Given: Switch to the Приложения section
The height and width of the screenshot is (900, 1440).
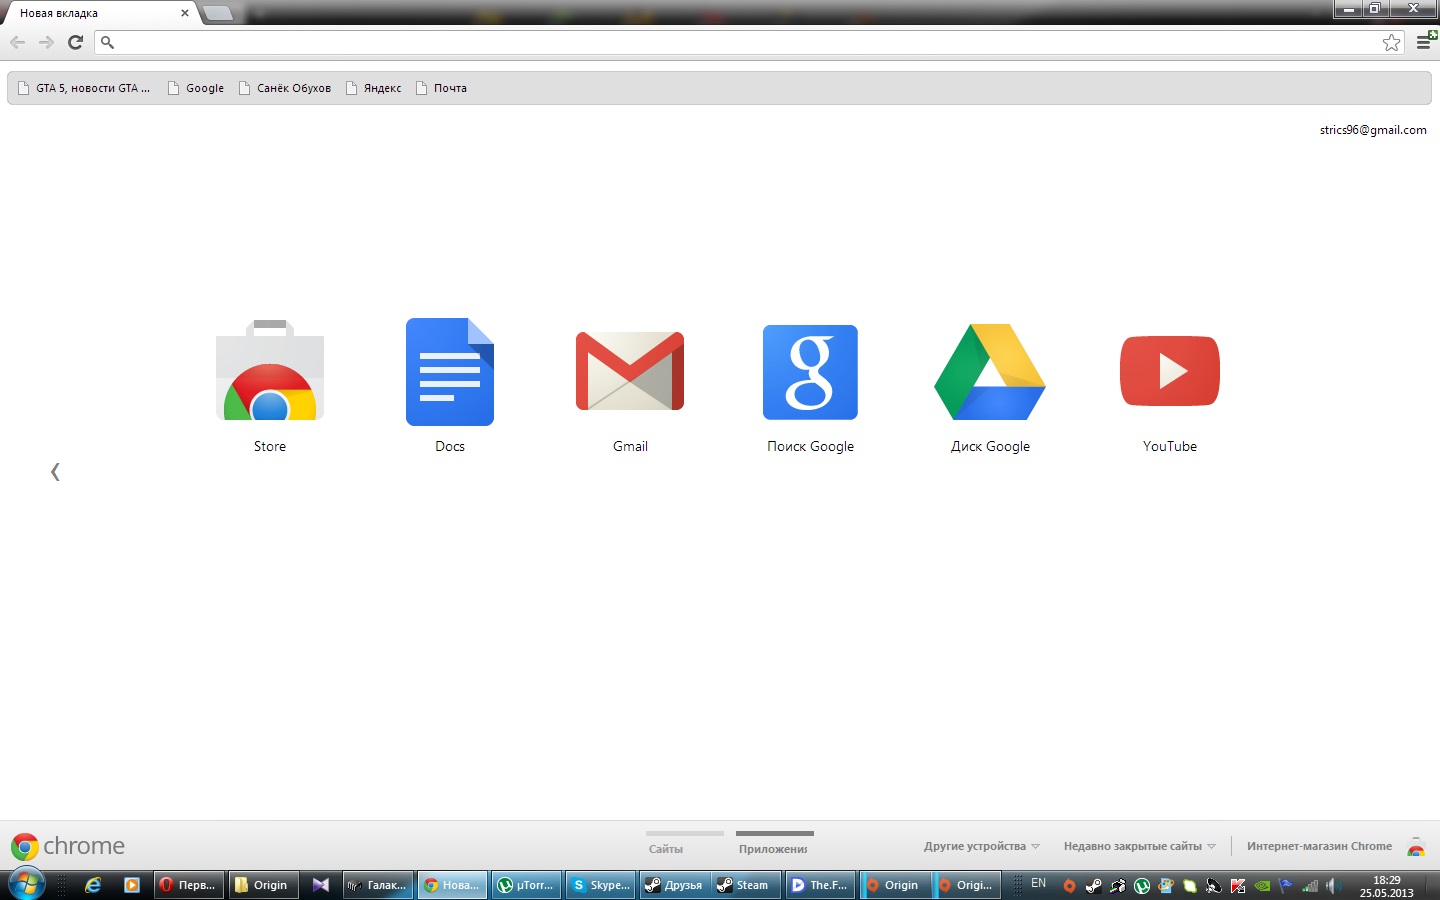Looking at the screenshot, I should coord(775,843).
